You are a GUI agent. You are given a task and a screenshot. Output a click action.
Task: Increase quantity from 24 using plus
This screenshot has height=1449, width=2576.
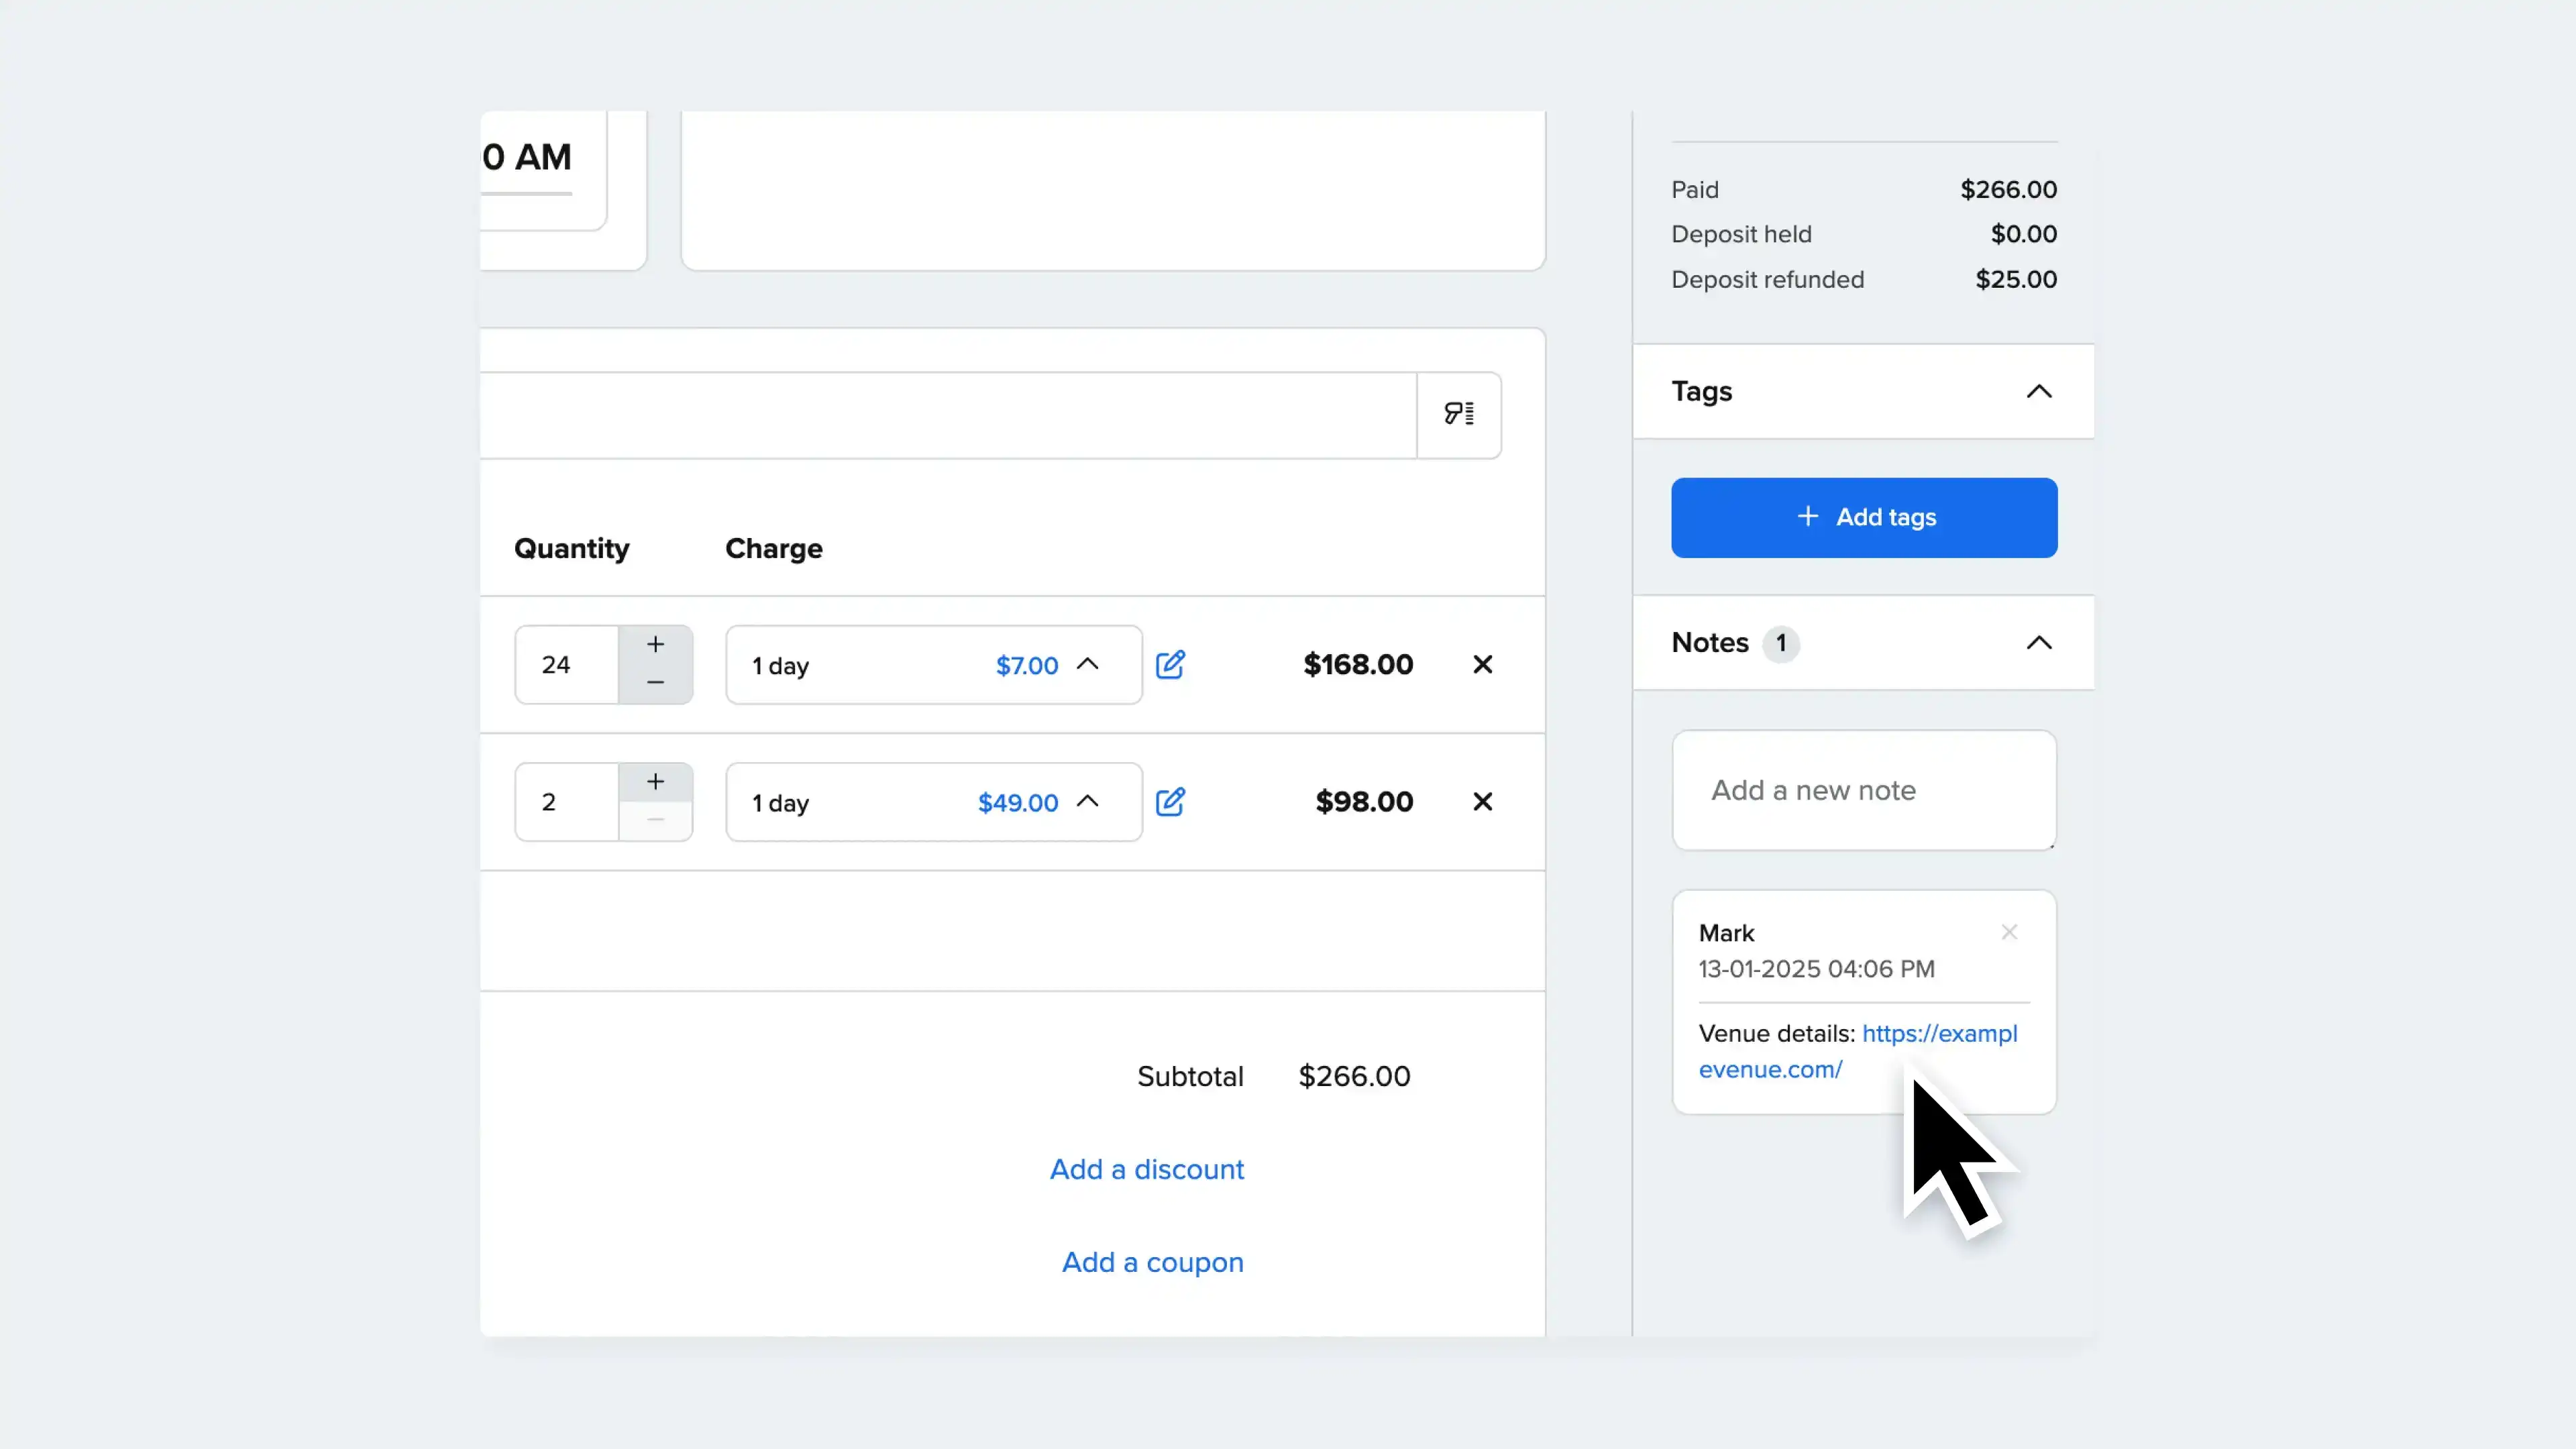pos(656,644)
